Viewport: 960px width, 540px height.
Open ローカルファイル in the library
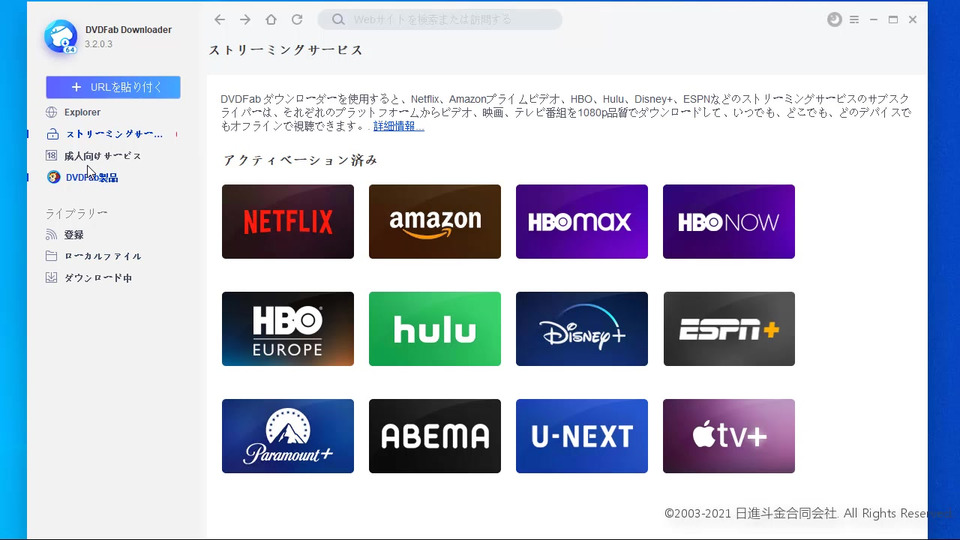click(x=103, y=256)
